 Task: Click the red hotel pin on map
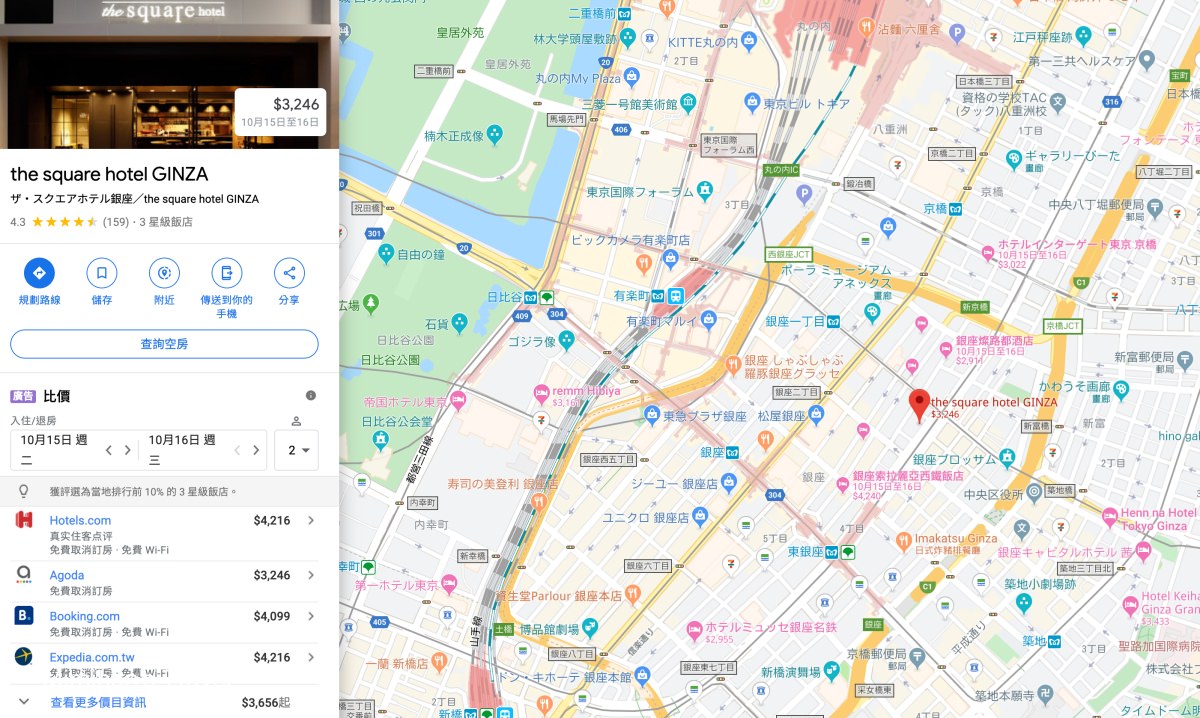pyautogui.click(x=919, y=405)
